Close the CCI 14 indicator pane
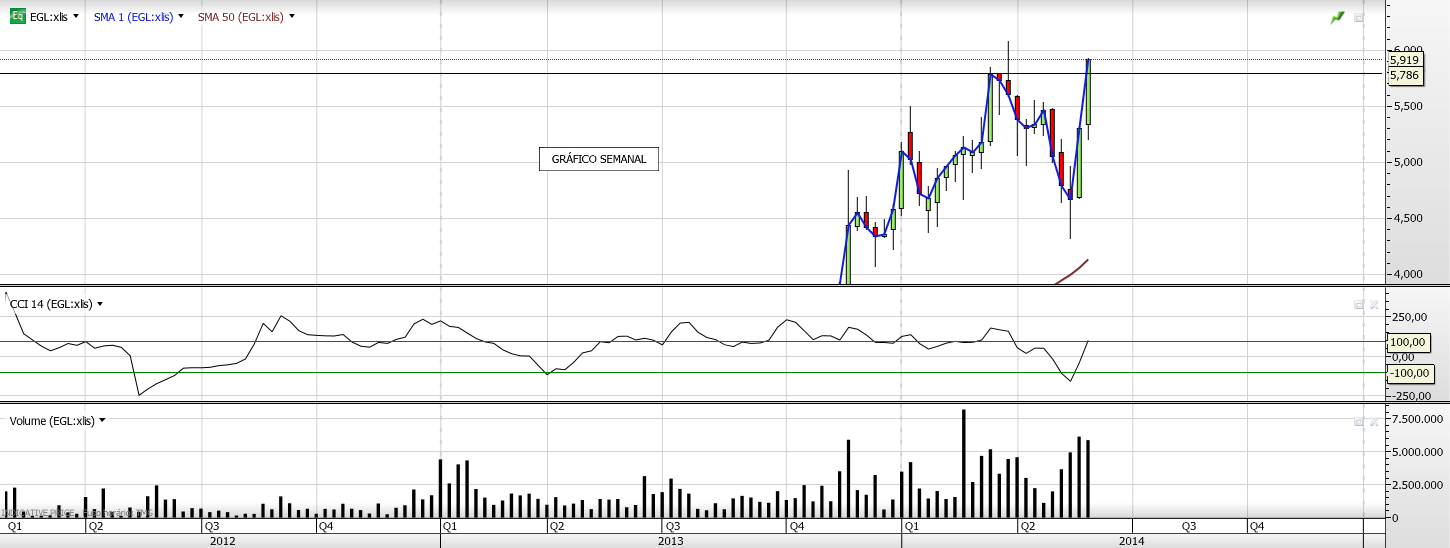The image size is (1450, 548). [1373, 304]
